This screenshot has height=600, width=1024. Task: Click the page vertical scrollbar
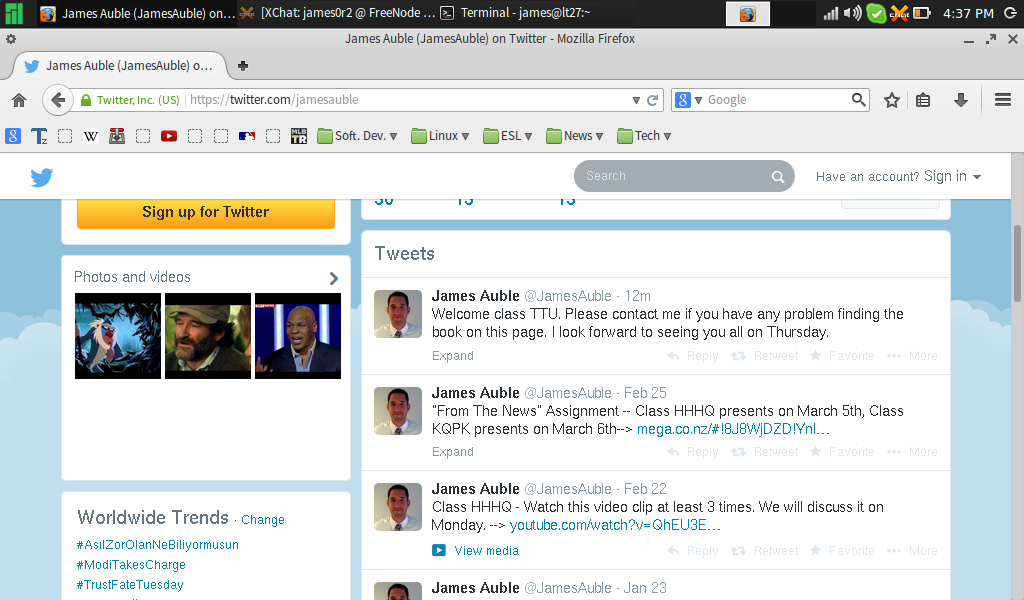(x=1017, y=264)
